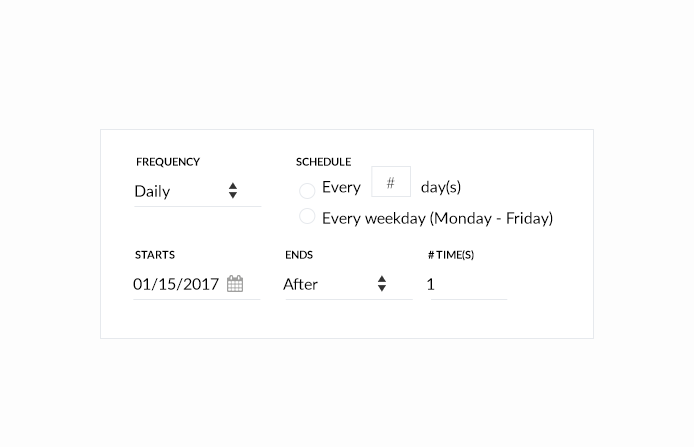Focus the number of days input box
The image size is (694, 447).
pyautogui.click(x=391, y=183)
